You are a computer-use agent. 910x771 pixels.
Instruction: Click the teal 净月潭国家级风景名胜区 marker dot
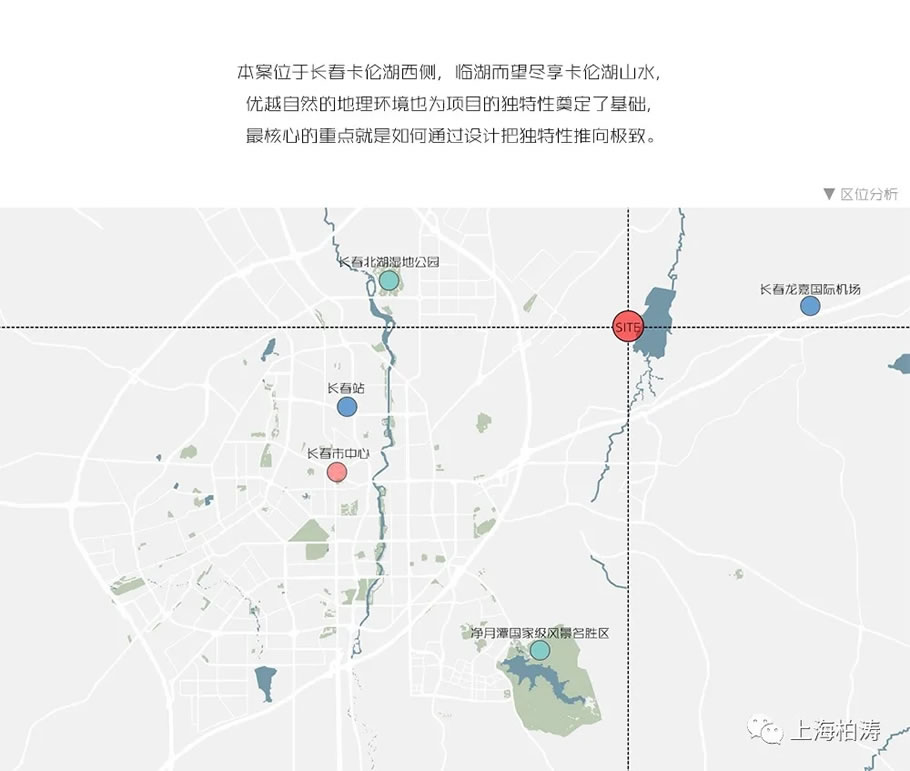click(x=540, y=650)
